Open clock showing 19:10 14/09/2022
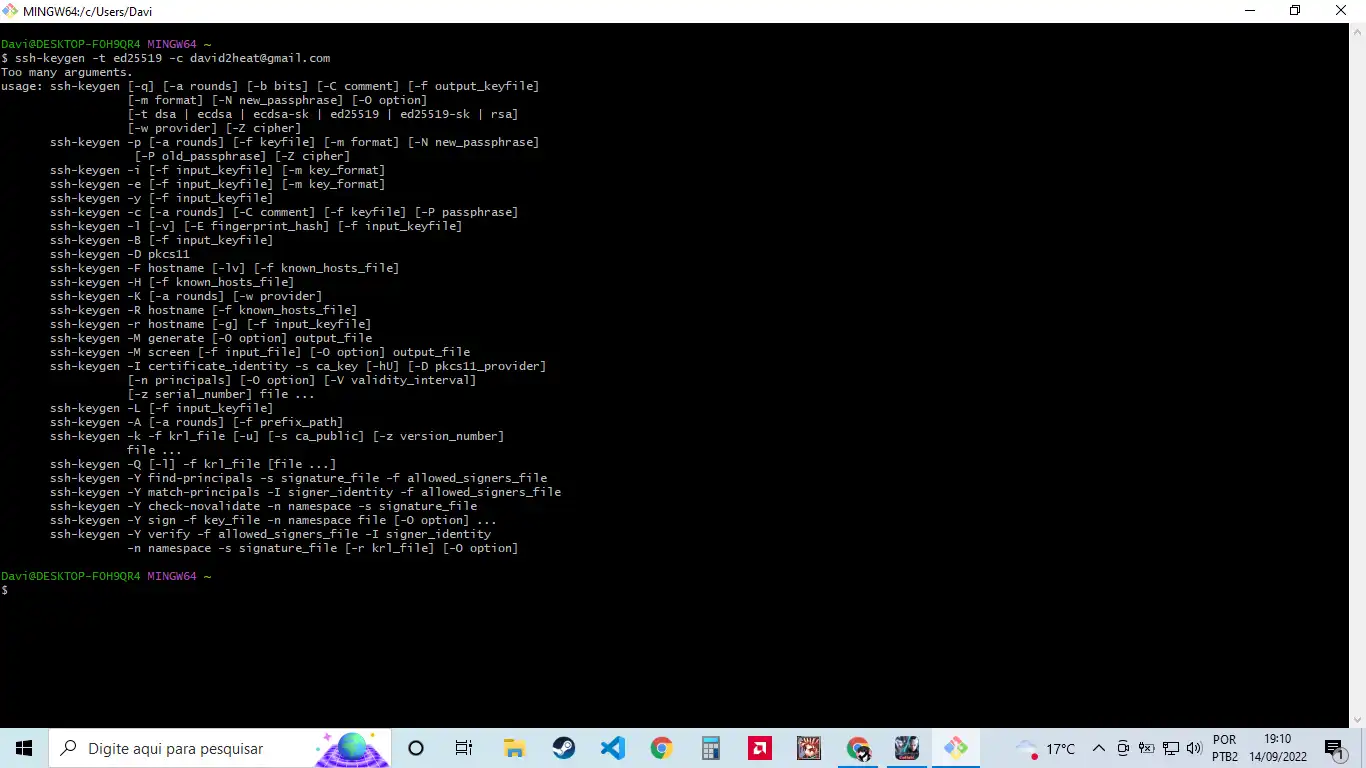Image resolution: width=1366 pixels, height=768 pixels. click(x=1278, y=748)
